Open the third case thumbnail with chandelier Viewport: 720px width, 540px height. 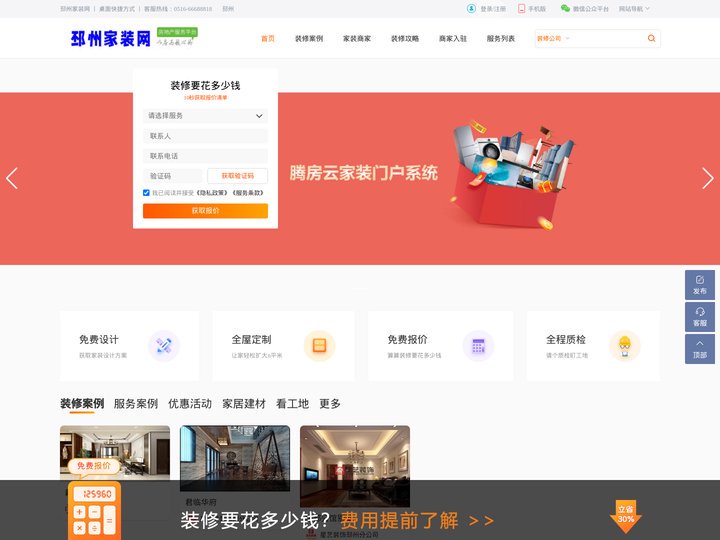pyautogui.click(x=355, y=466)
